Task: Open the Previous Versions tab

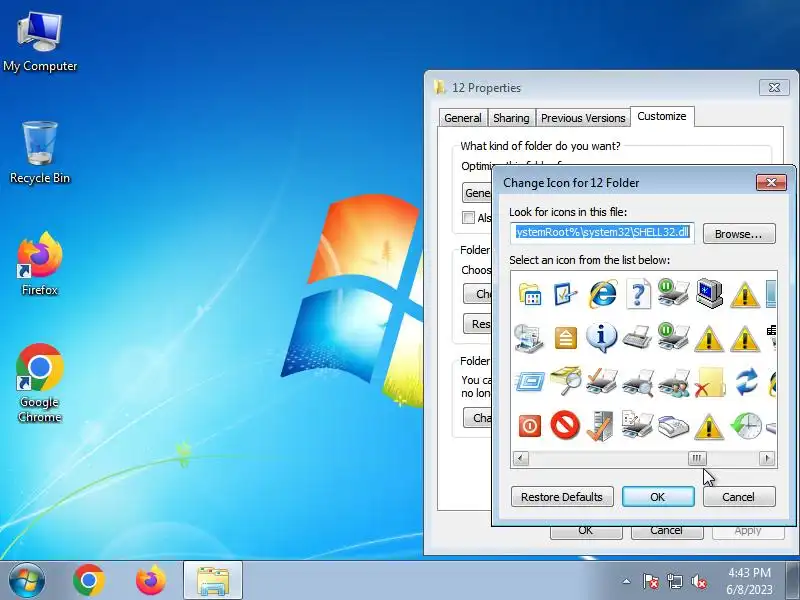Action: (x=583, y=118)
